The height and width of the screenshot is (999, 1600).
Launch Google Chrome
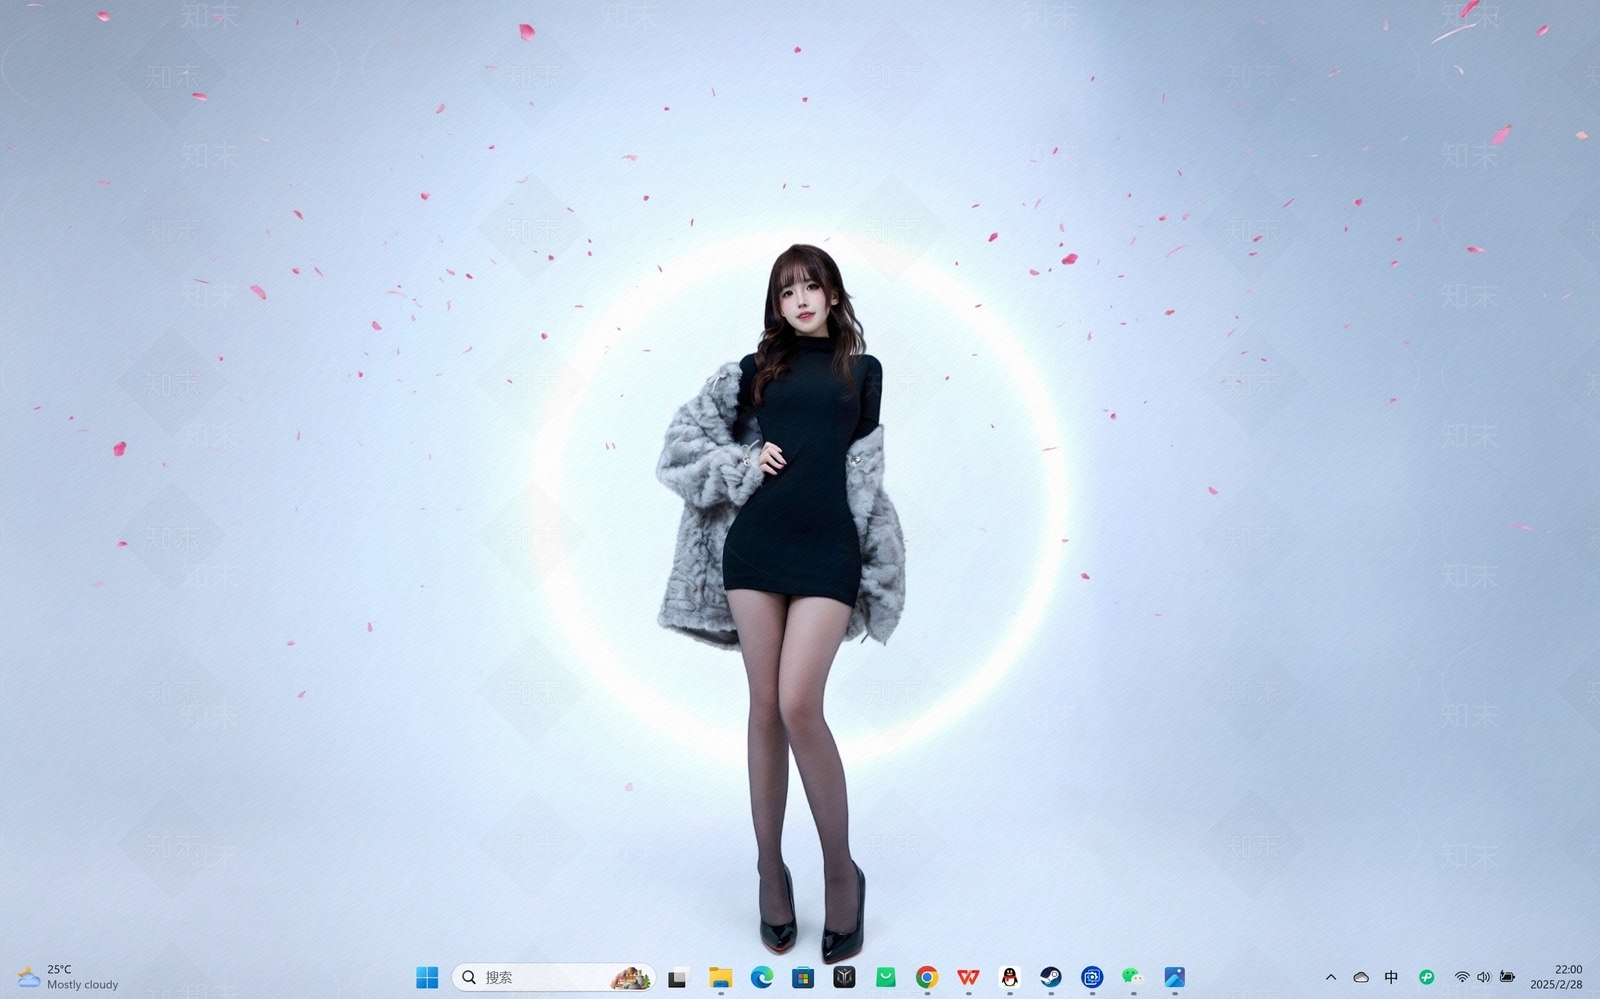927,977
